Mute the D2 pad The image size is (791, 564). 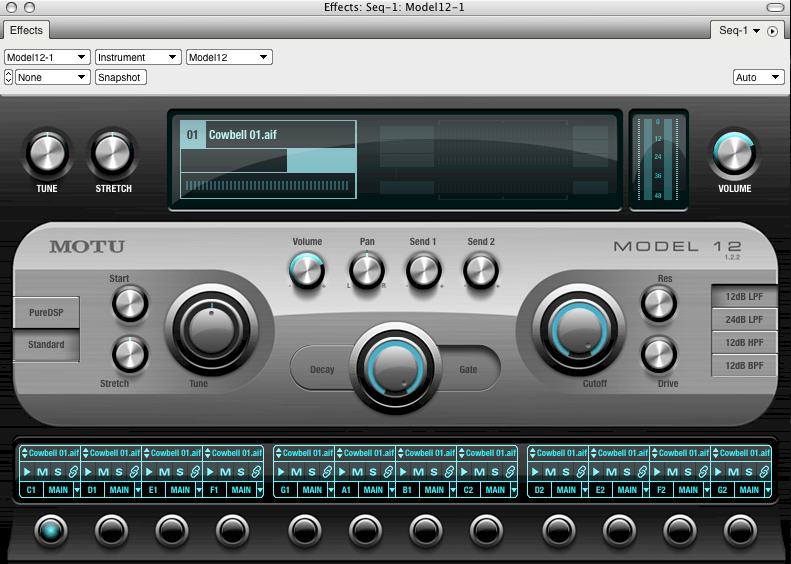click(x=550, y=472)
